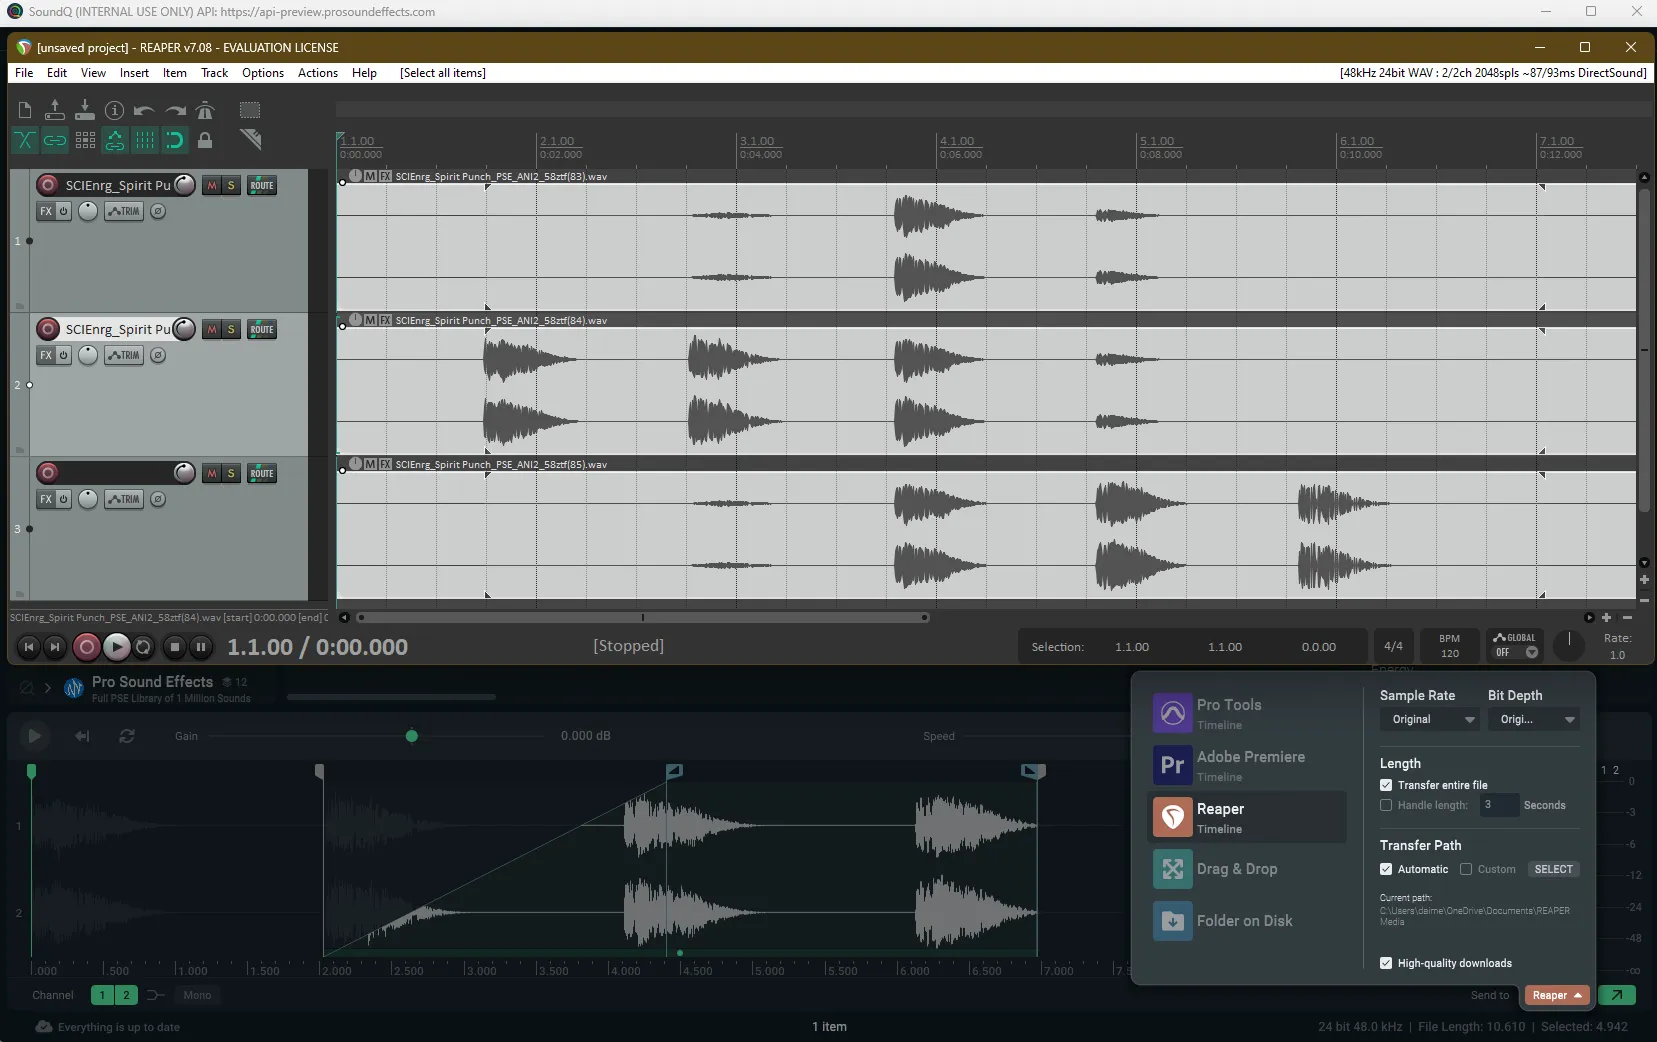Image resolution: width=1657 pixels, height=1042 pixels.
Task: Choose Folder on Disk destination
Action: (1247, 921)
